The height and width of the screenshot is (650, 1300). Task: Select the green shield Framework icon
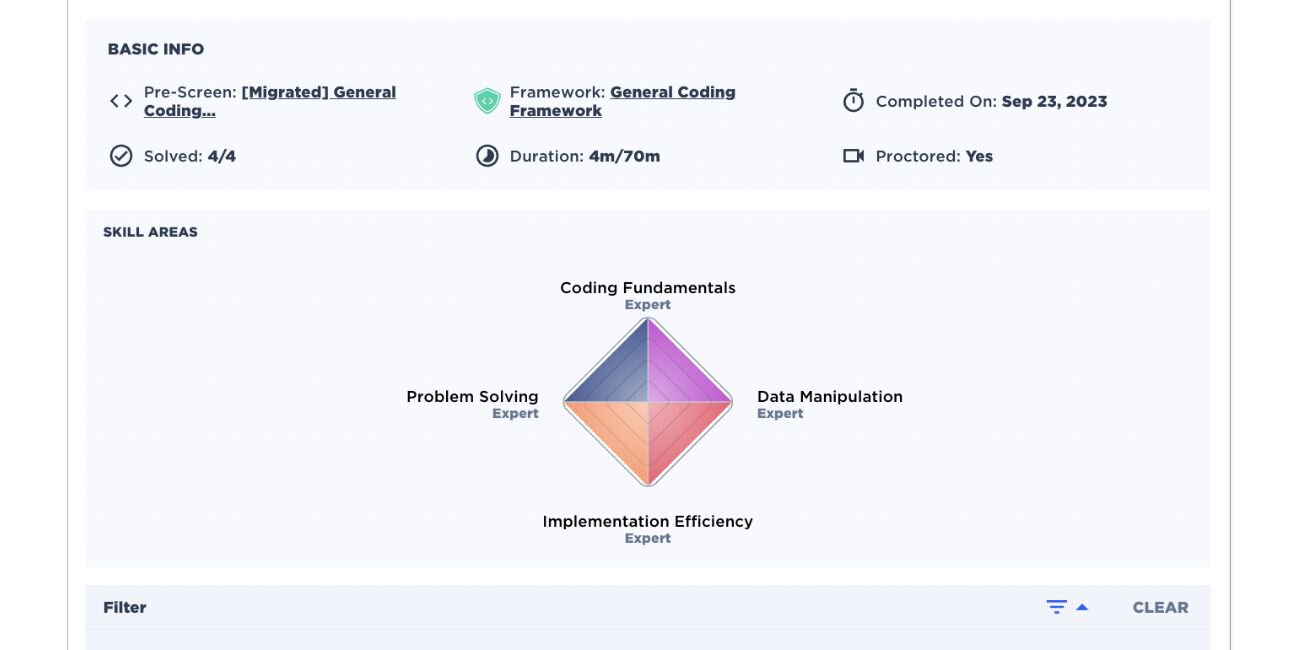pyautogui.click(x=487, y=100)
